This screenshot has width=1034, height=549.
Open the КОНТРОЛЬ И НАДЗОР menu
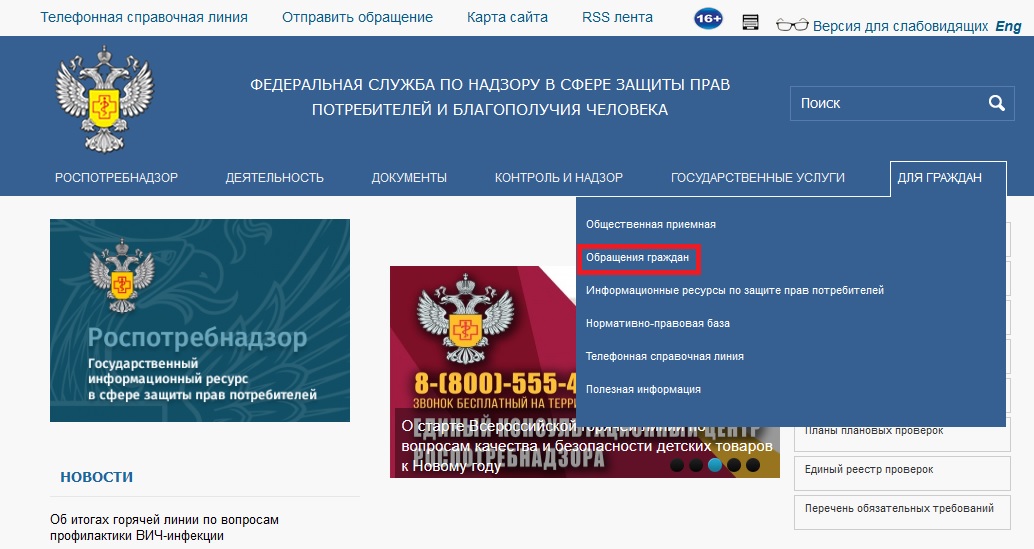point(559,178)
